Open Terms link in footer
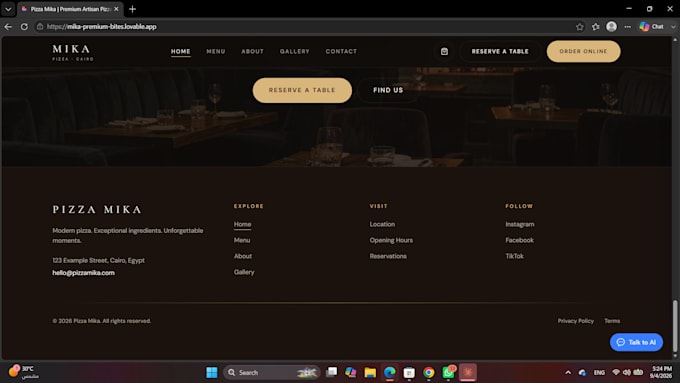Viewport: 680px width, 383px height. click(612, 321)
